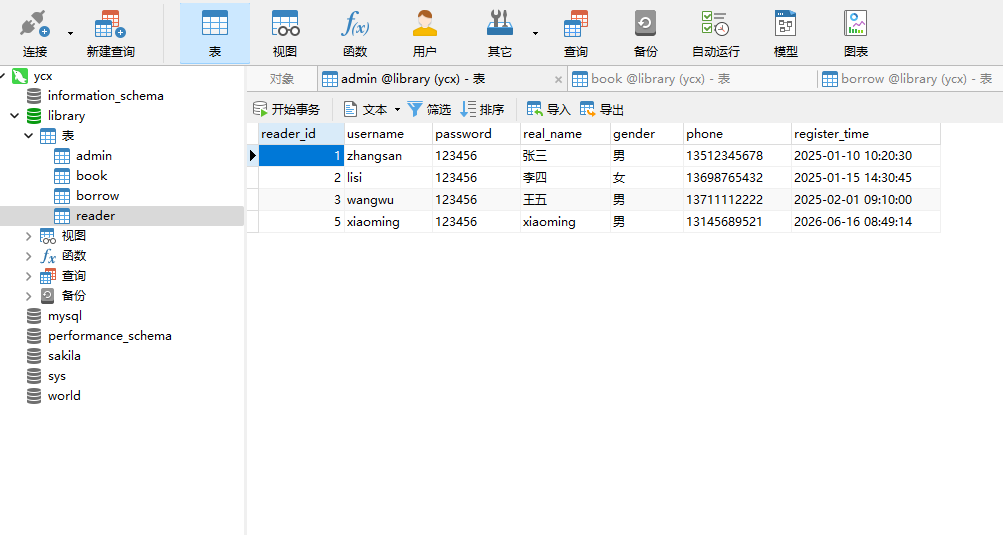Expand the 函数 node in tree

point(28,256)
